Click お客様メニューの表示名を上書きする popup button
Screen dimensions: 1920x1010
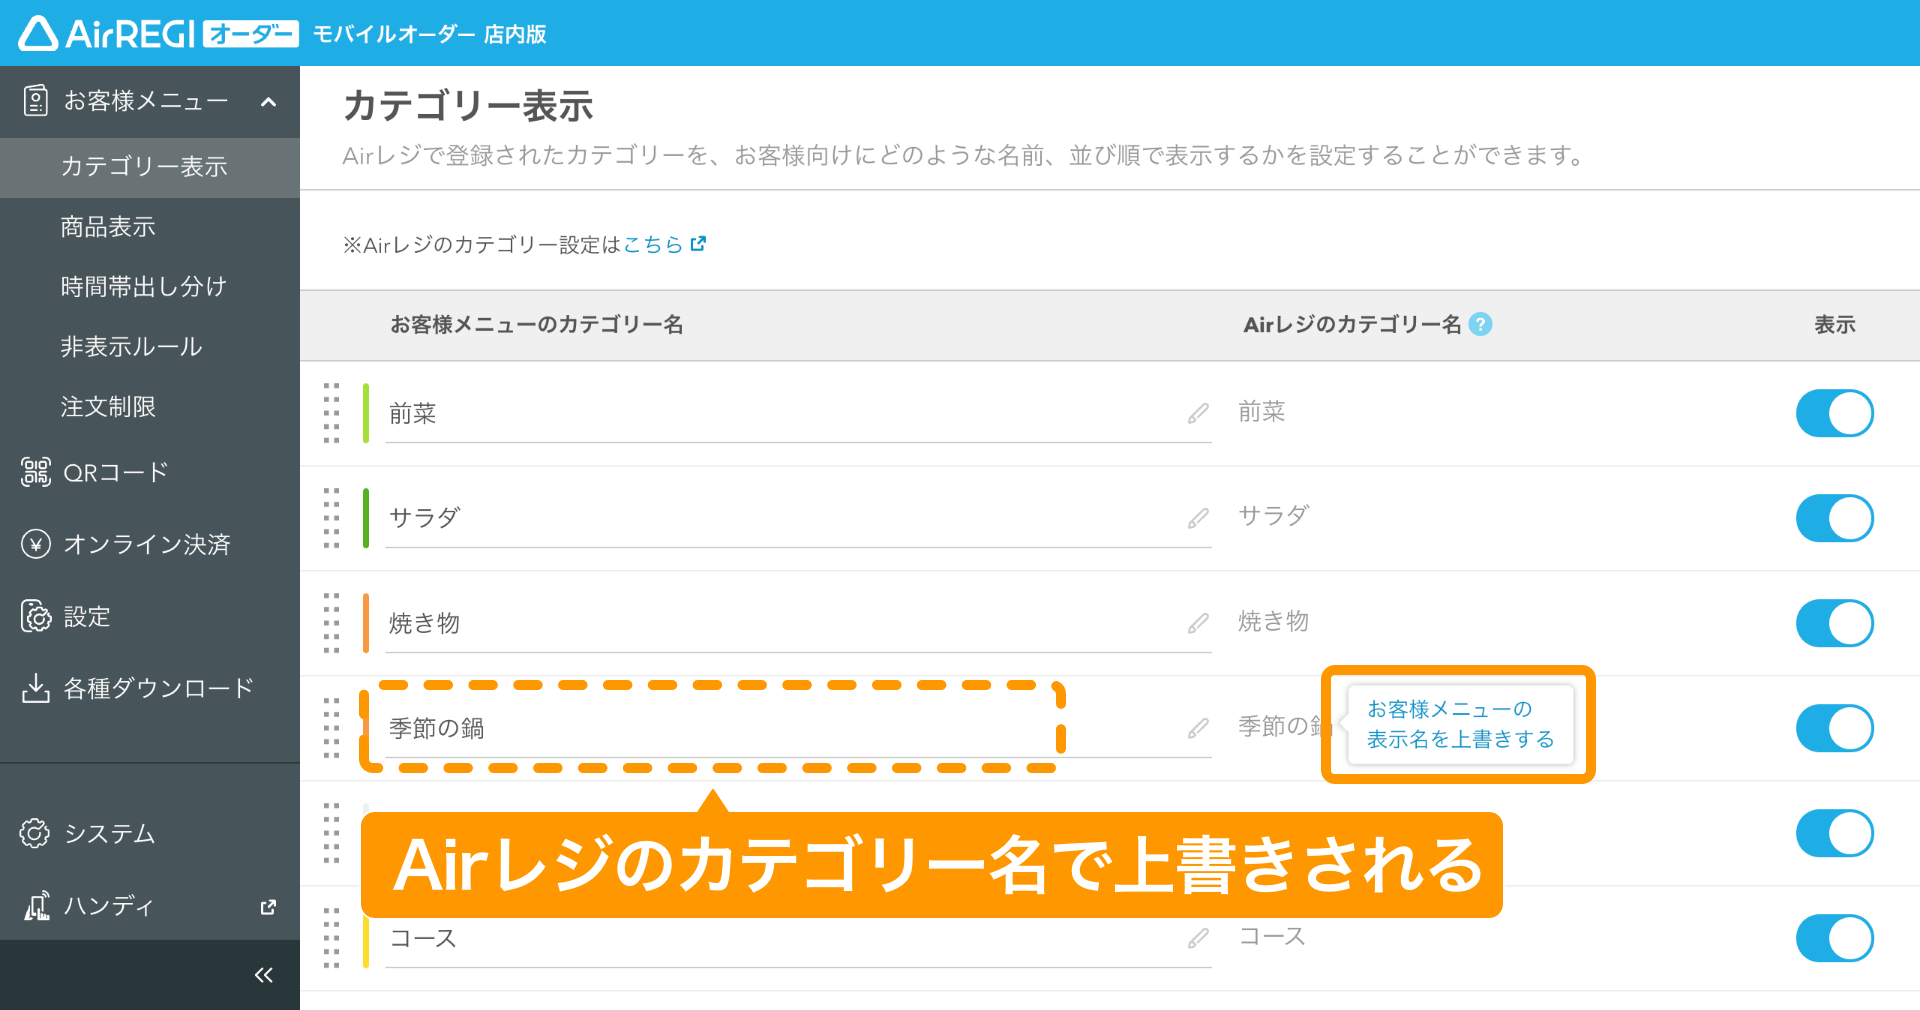coord(1460,724)
